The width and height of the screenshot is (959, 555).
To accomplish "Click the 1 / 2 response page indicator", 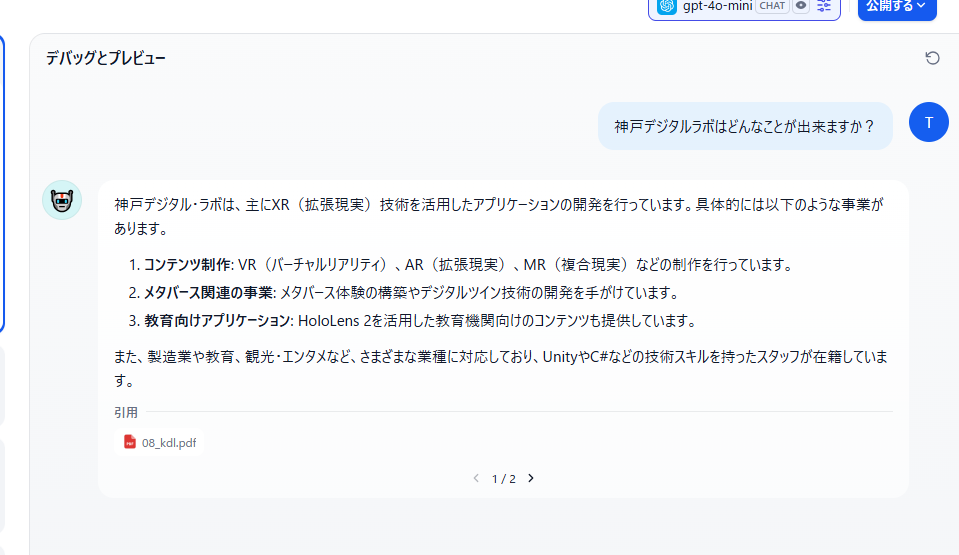I will point(503,479).
